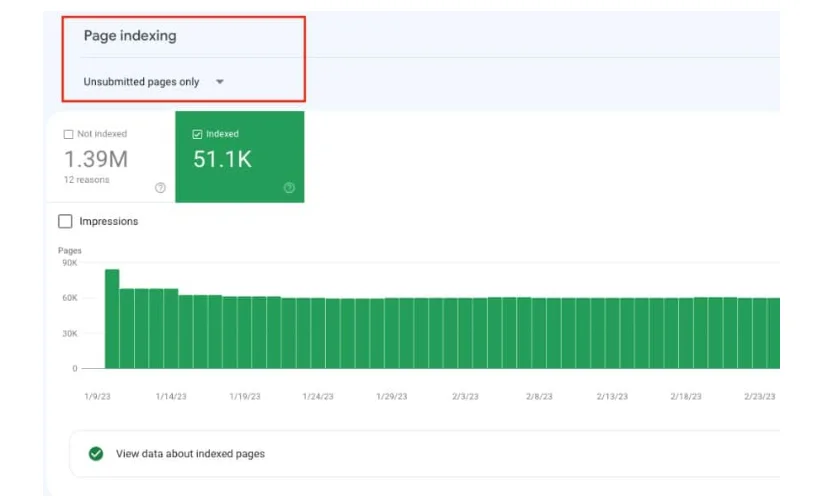This screenshot has height=504, width=826.
Task: Click the 1/29/23 date label
Action: 392,396
